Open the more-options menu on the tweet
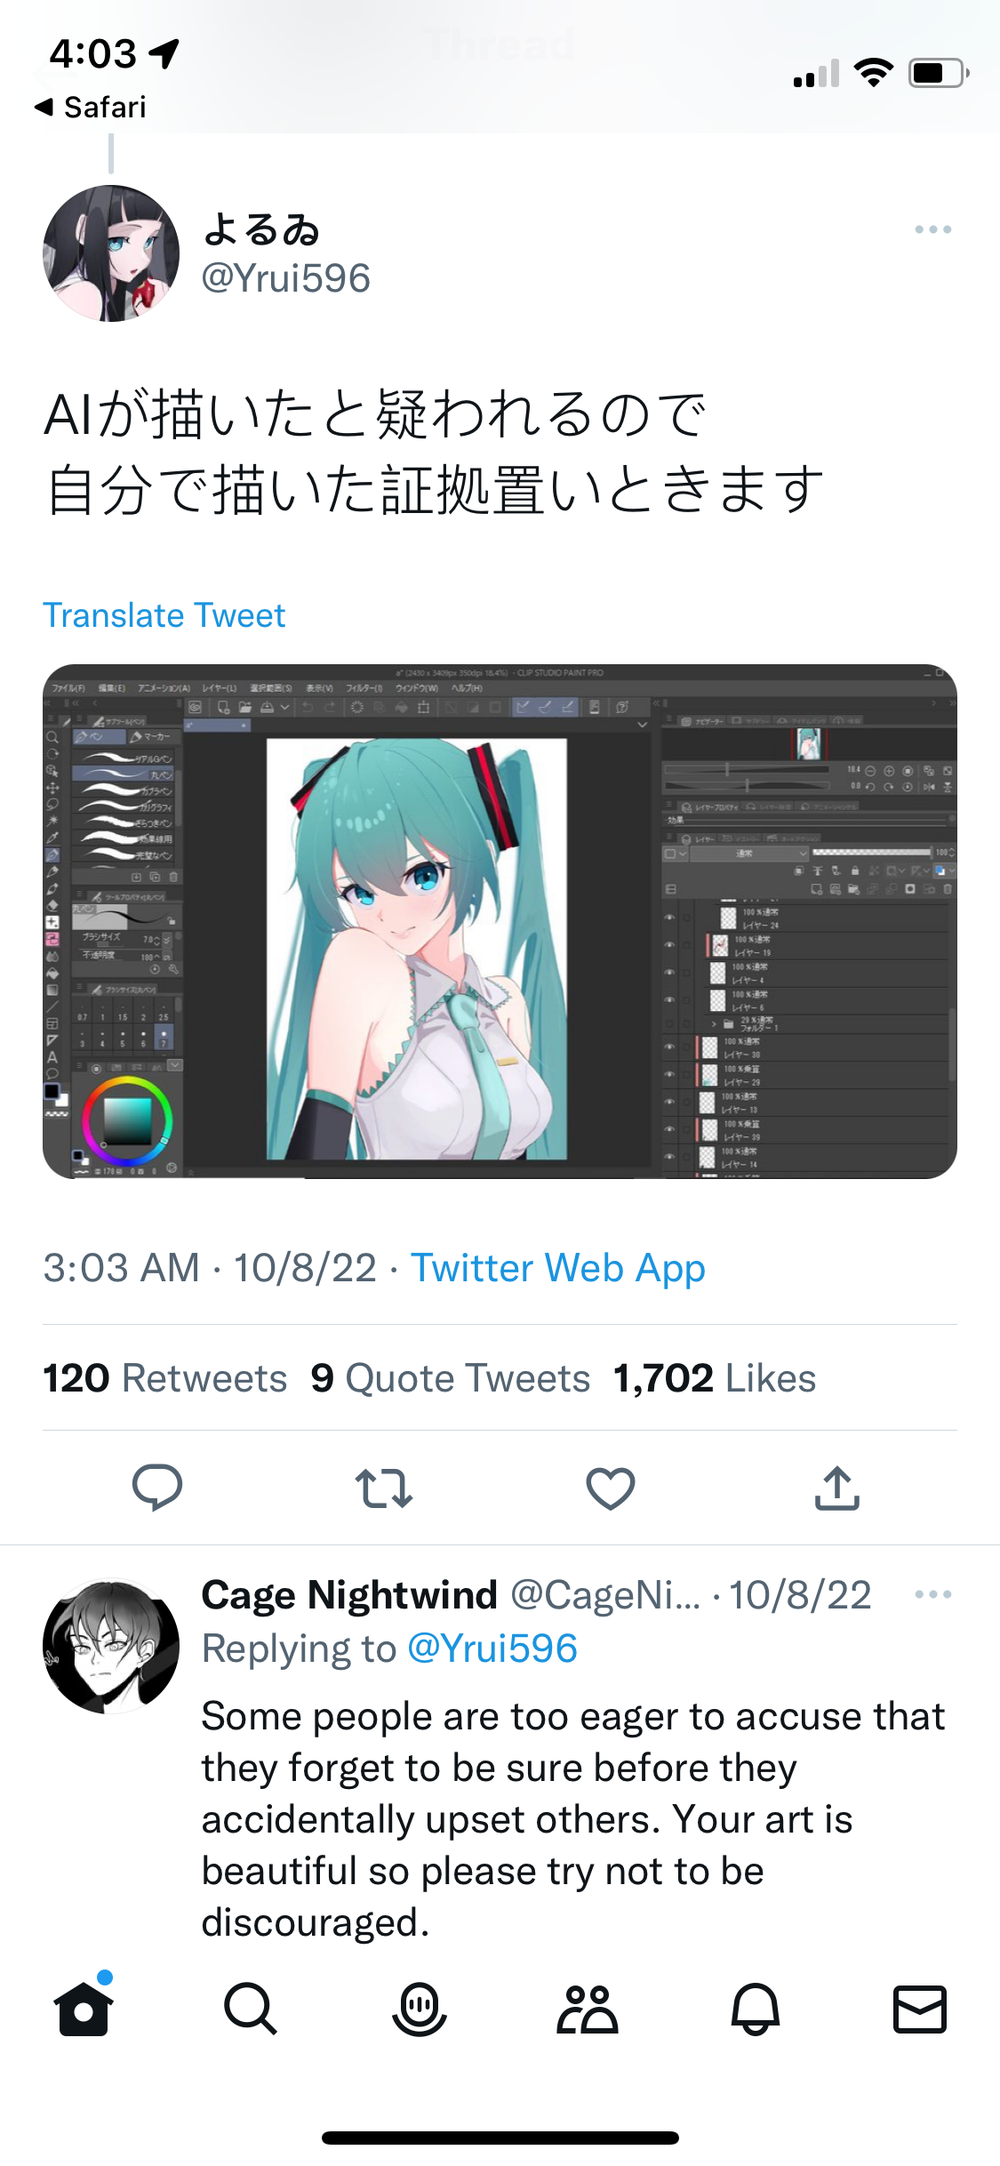The width and height of the screenshot is (1000, 2166). [932, 228]
